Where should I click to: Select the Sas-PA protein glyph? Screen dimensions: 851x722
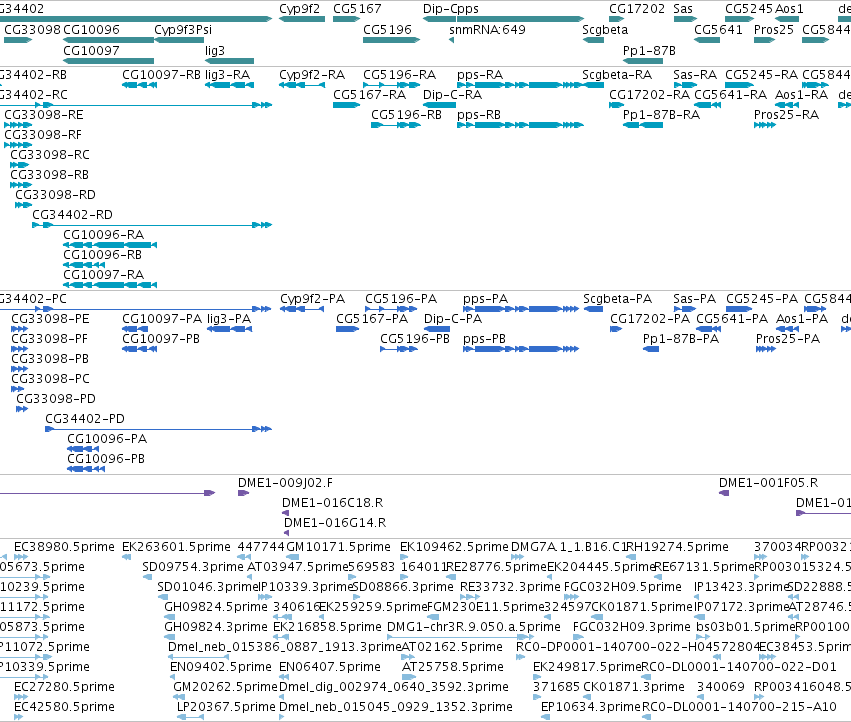684,309
